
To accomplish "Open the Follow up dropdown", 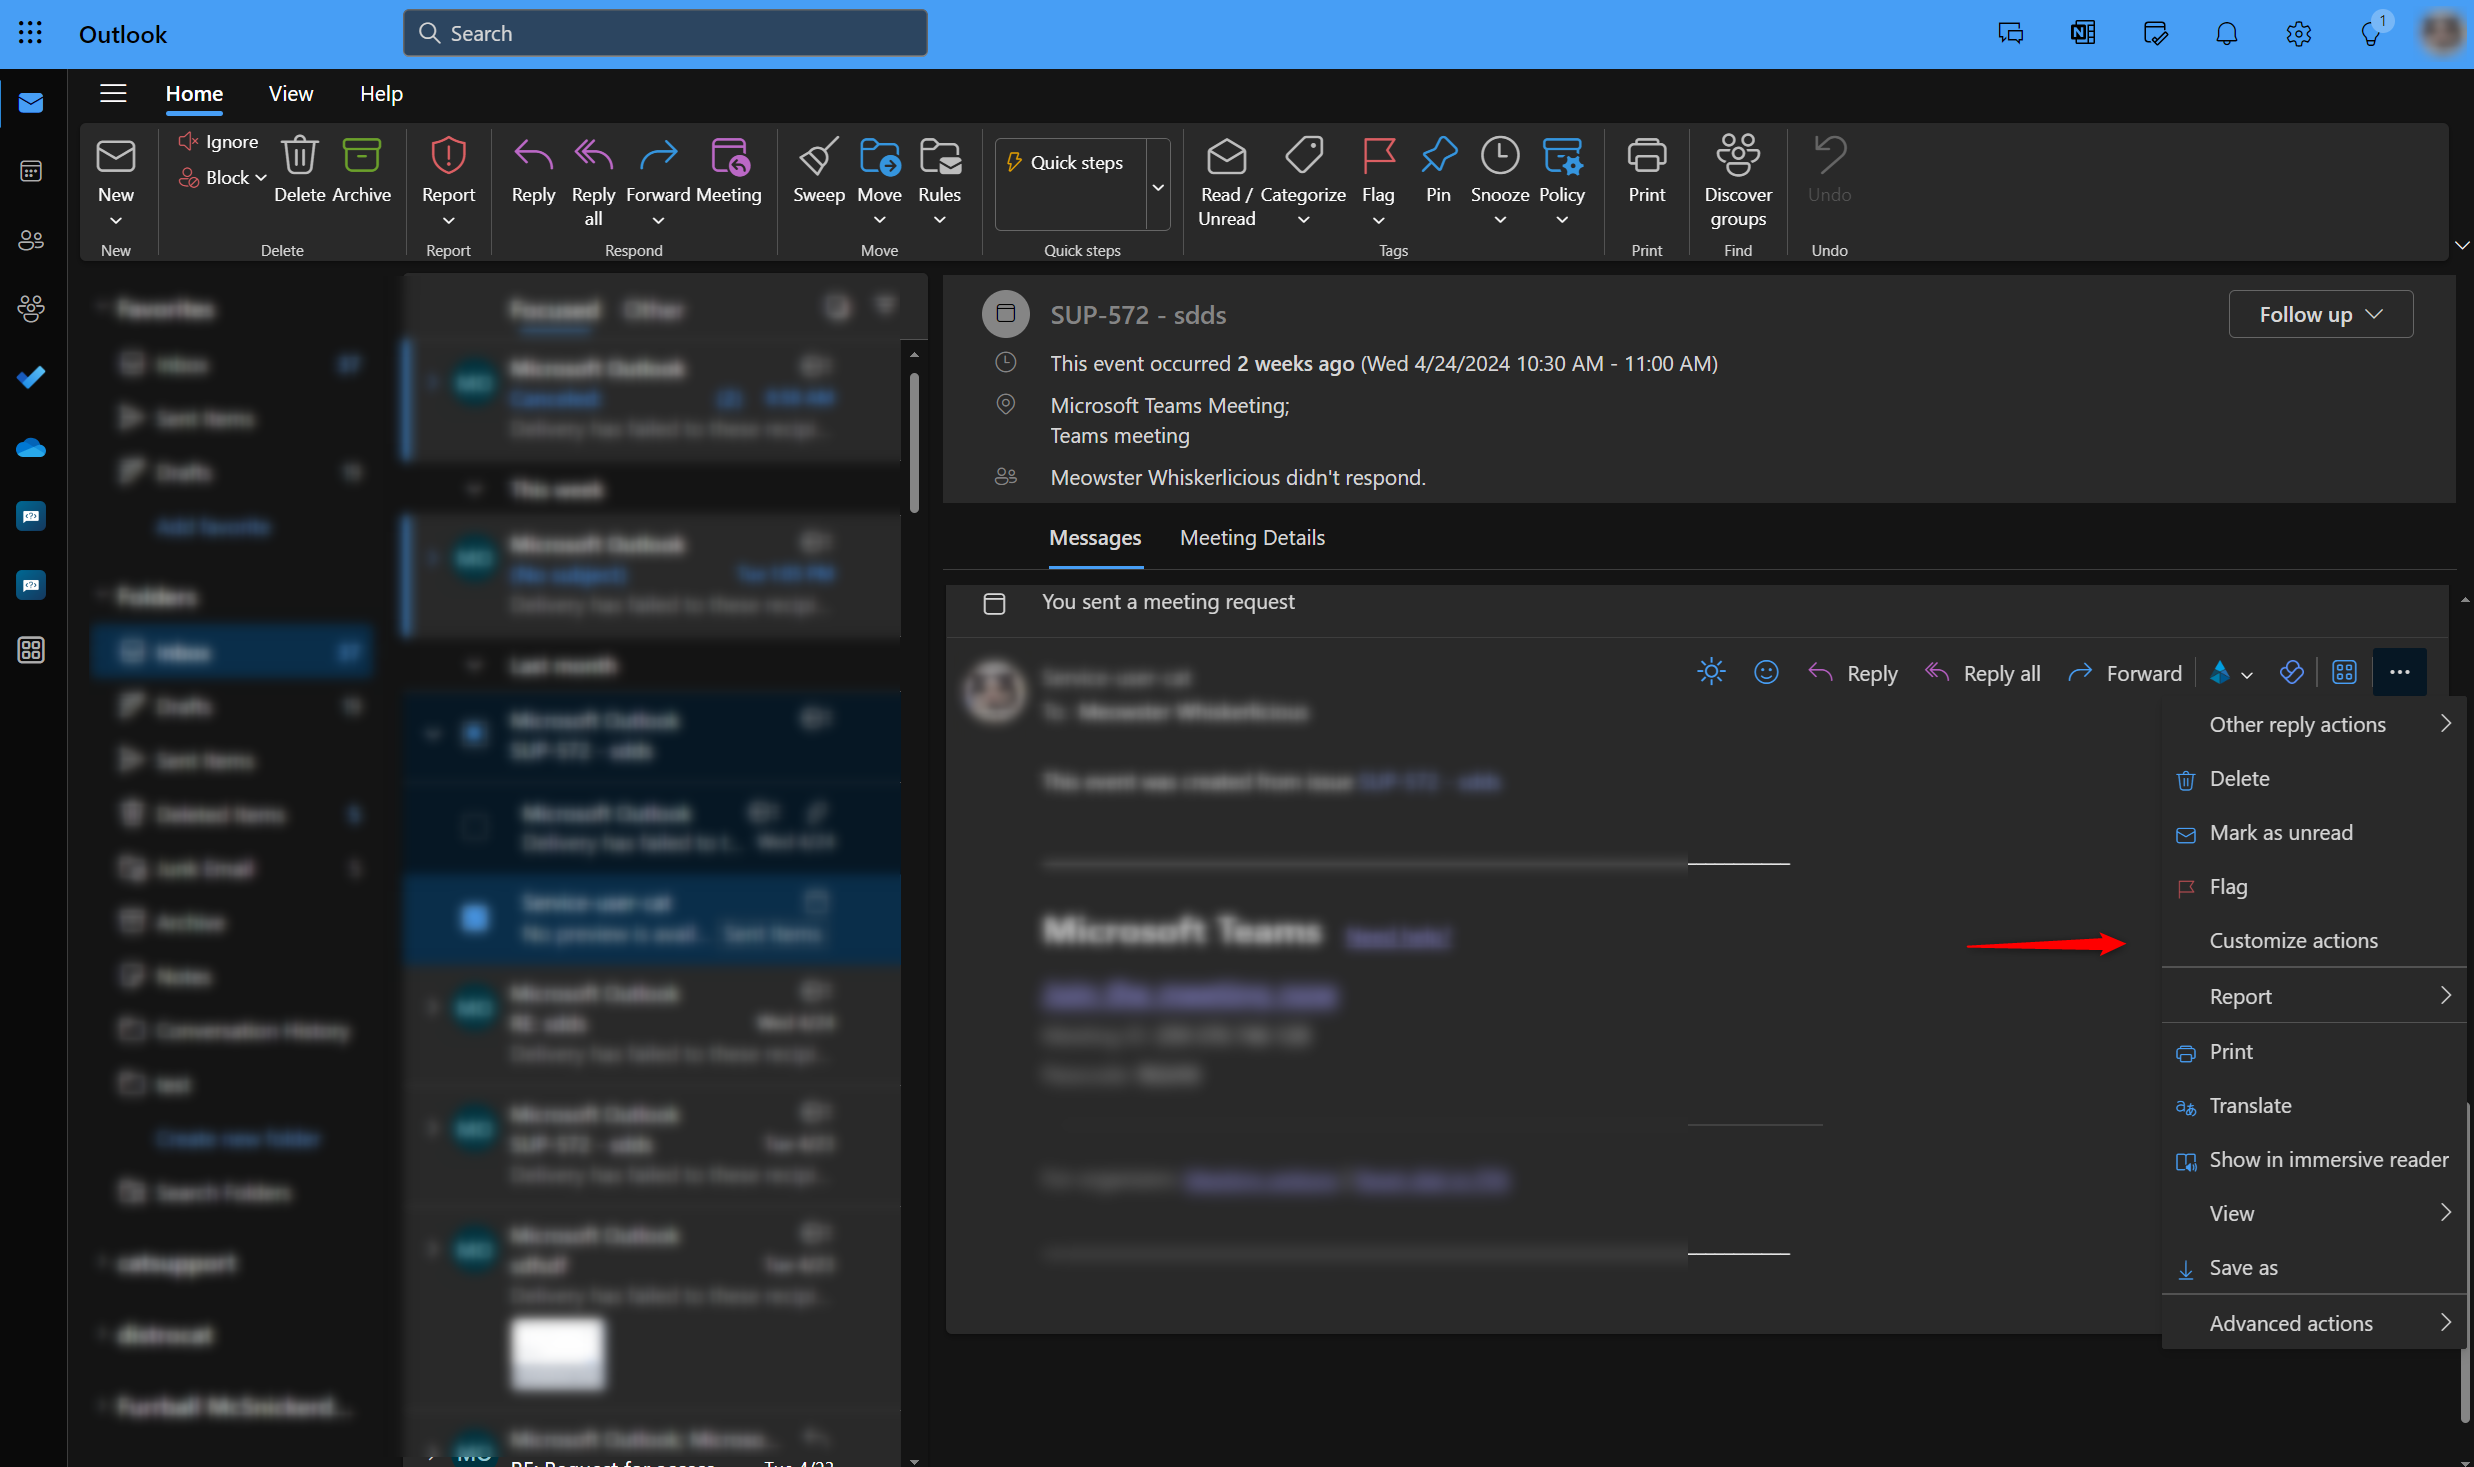I will point(2320,315).
